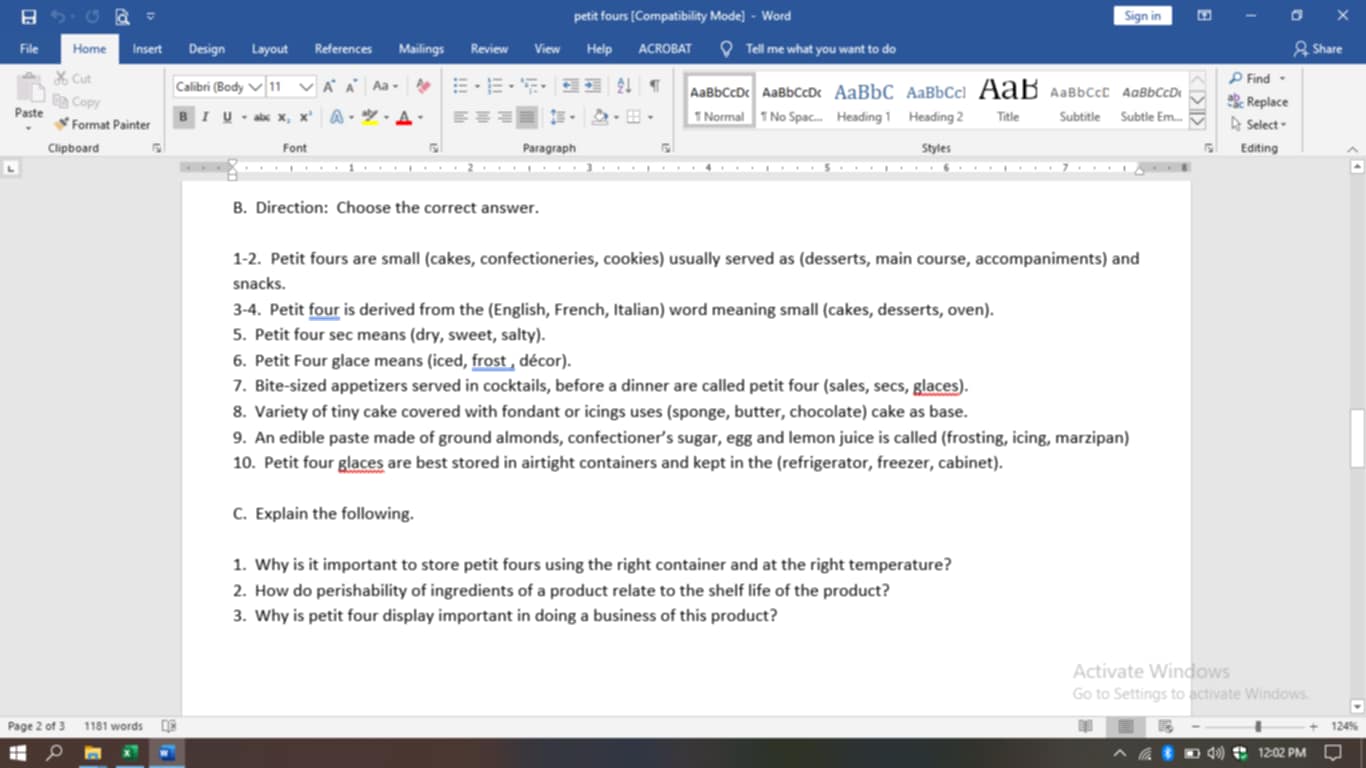The height and width of the screenshot is (768, 1366).
Task: Open the Font dialog launcher
Action: click(434, 148)
